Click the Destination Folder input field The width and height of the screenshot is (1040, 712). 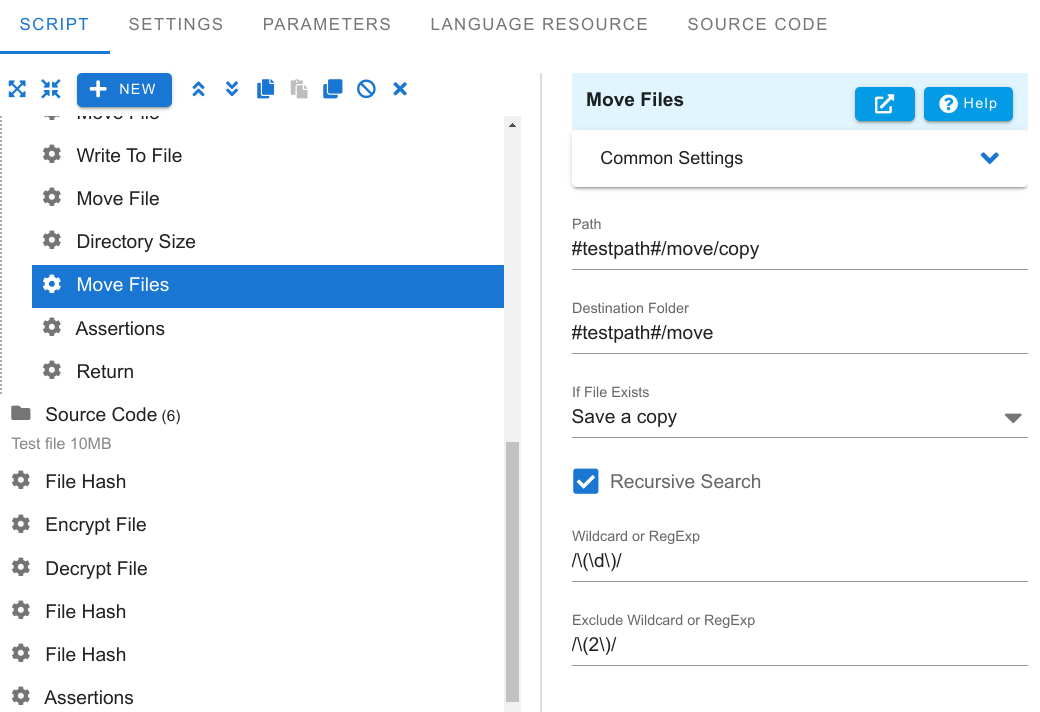[x=799, y=333]
